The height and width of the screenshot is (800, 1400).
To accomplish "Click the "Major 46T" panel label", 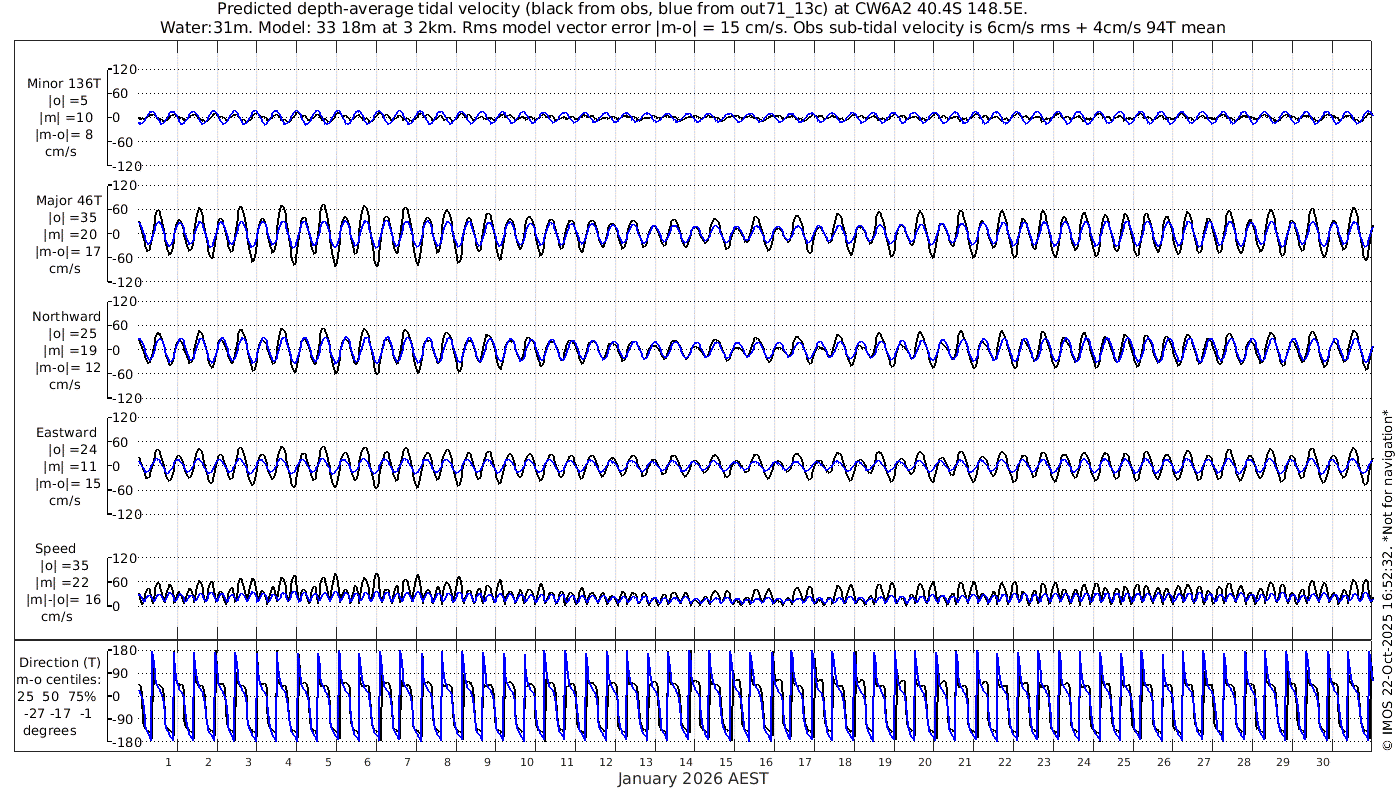I will tap(68, 200).
